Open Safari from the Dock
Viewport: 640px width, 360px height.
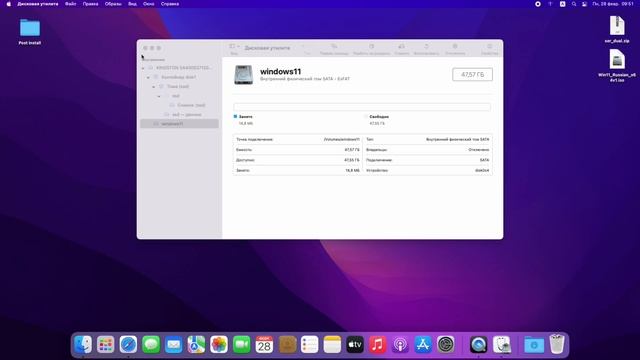[x=128, y=344]
